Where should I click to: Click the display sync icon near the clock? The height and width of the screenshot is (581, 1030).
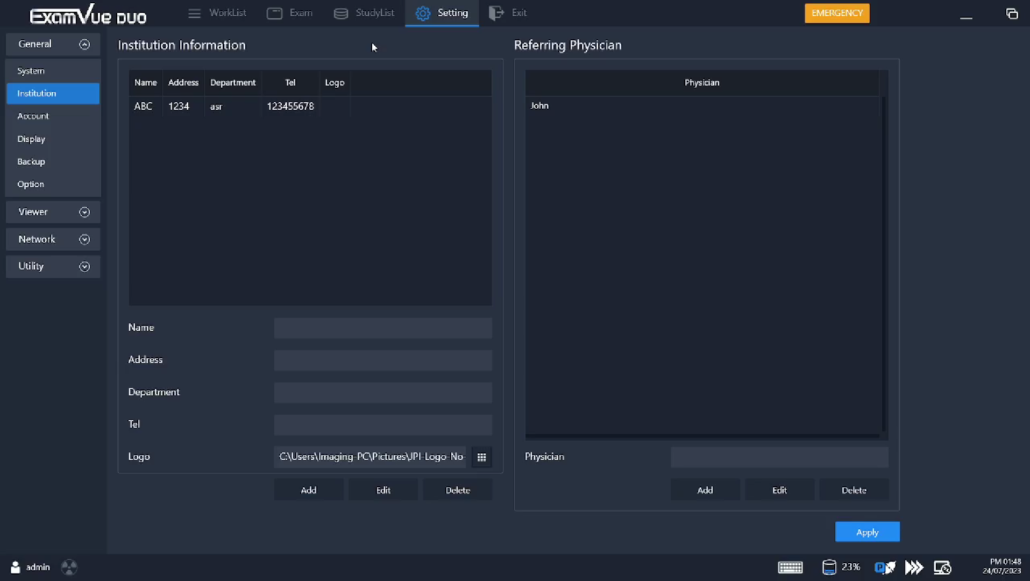(x=941, y=566)
